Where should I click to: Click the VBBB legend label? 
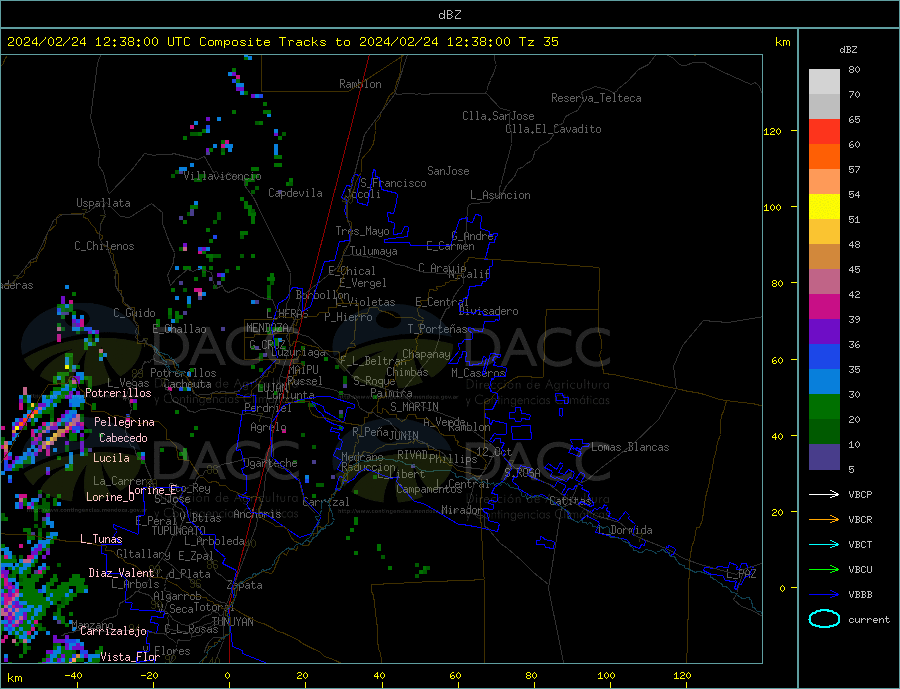tap(860, 594)
